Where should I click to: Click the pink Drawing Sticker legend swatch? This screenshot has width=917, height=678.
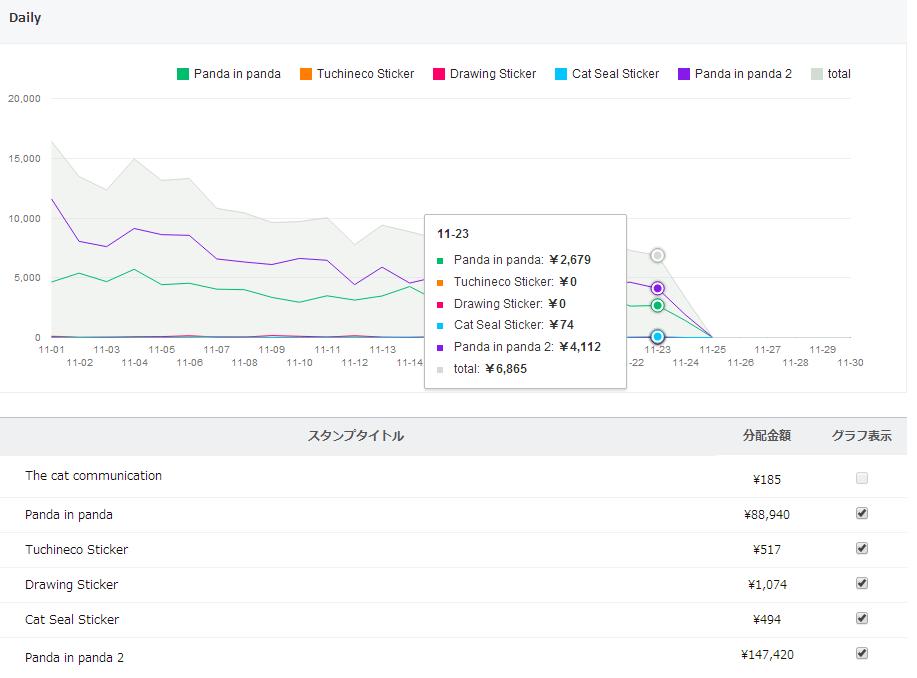pos(439,74)
